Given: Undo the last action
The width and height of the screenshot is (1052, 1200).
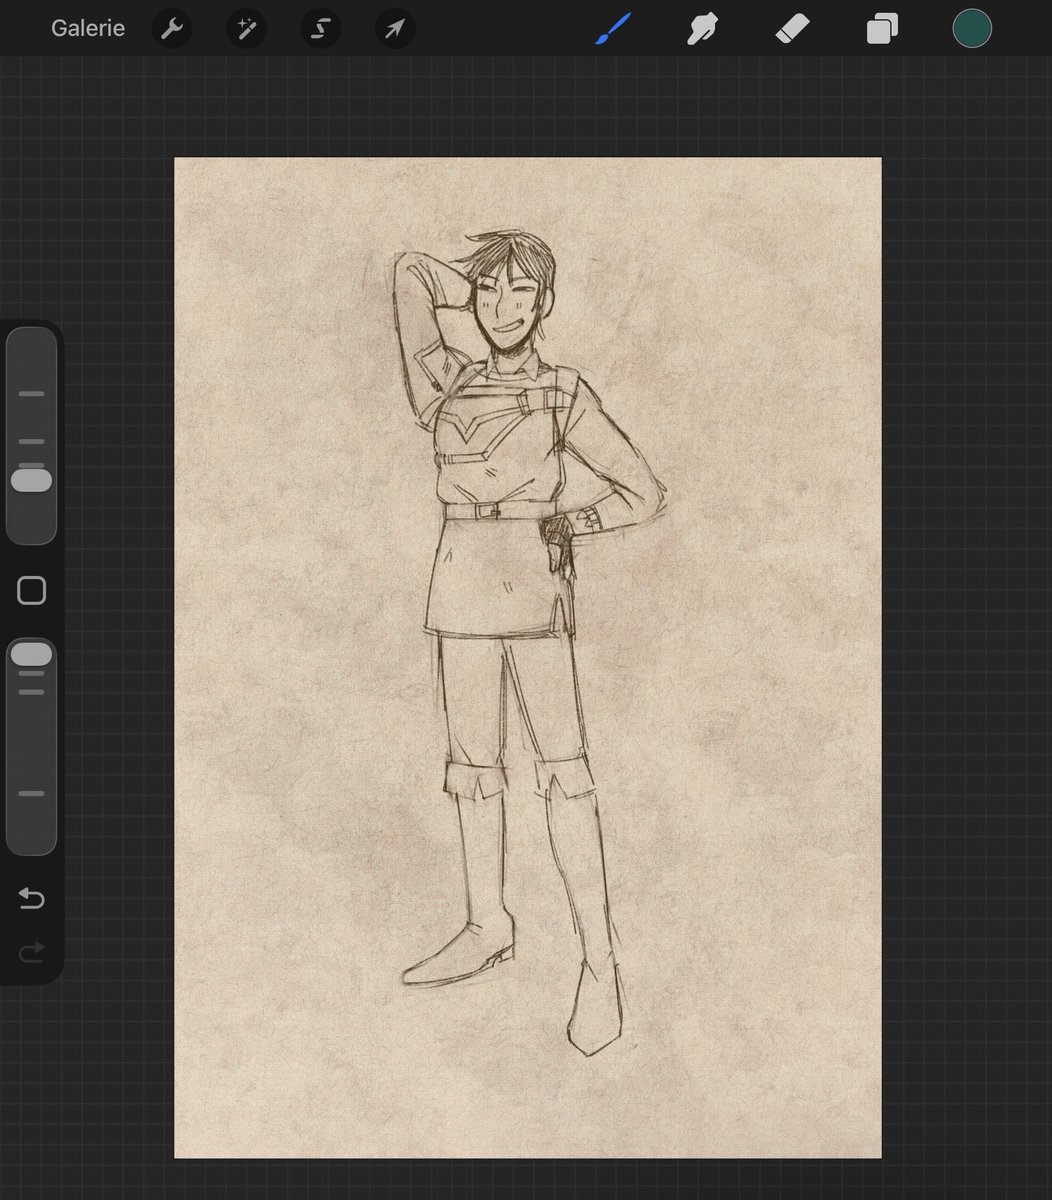Looking at the screenshot, I should (x=31, y=899).
